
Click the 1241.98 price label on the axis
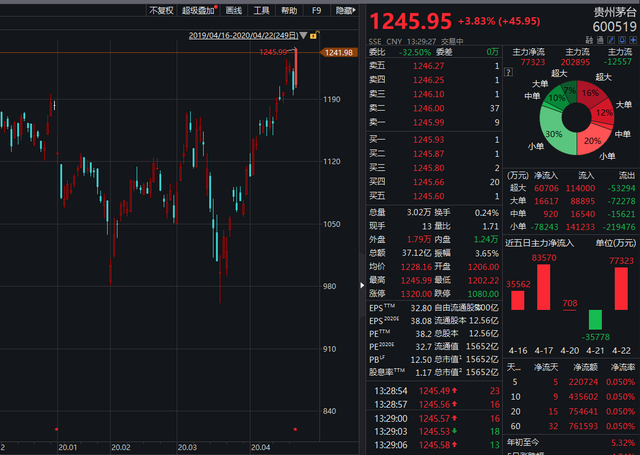point(338,53)
